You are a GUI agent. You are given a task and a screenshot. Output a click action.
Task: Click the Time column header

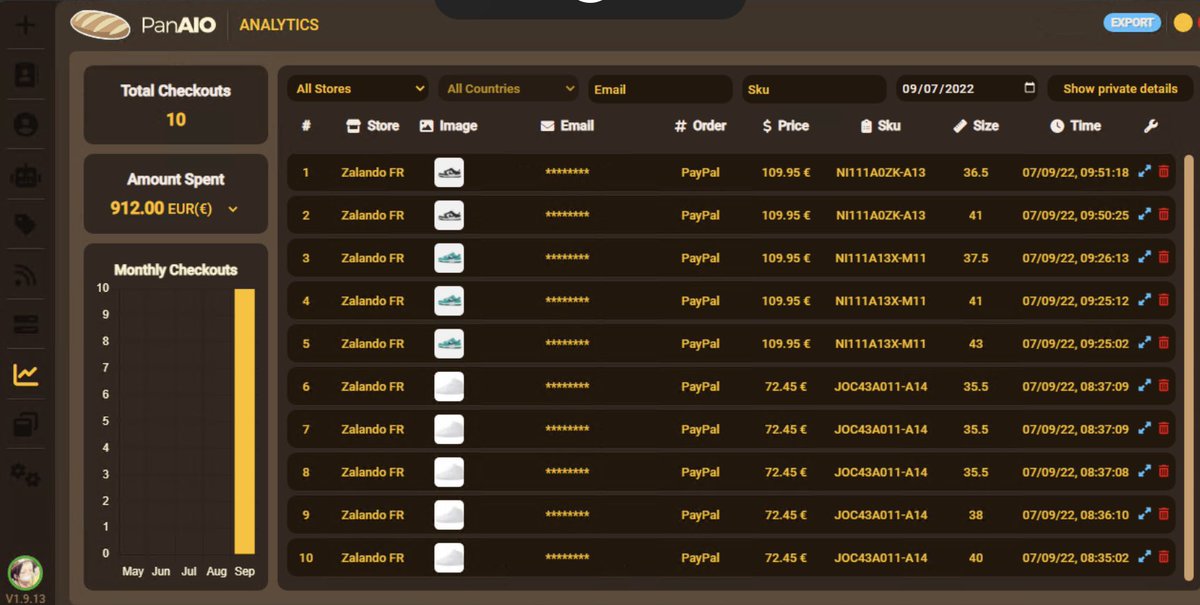[1076, 126]
